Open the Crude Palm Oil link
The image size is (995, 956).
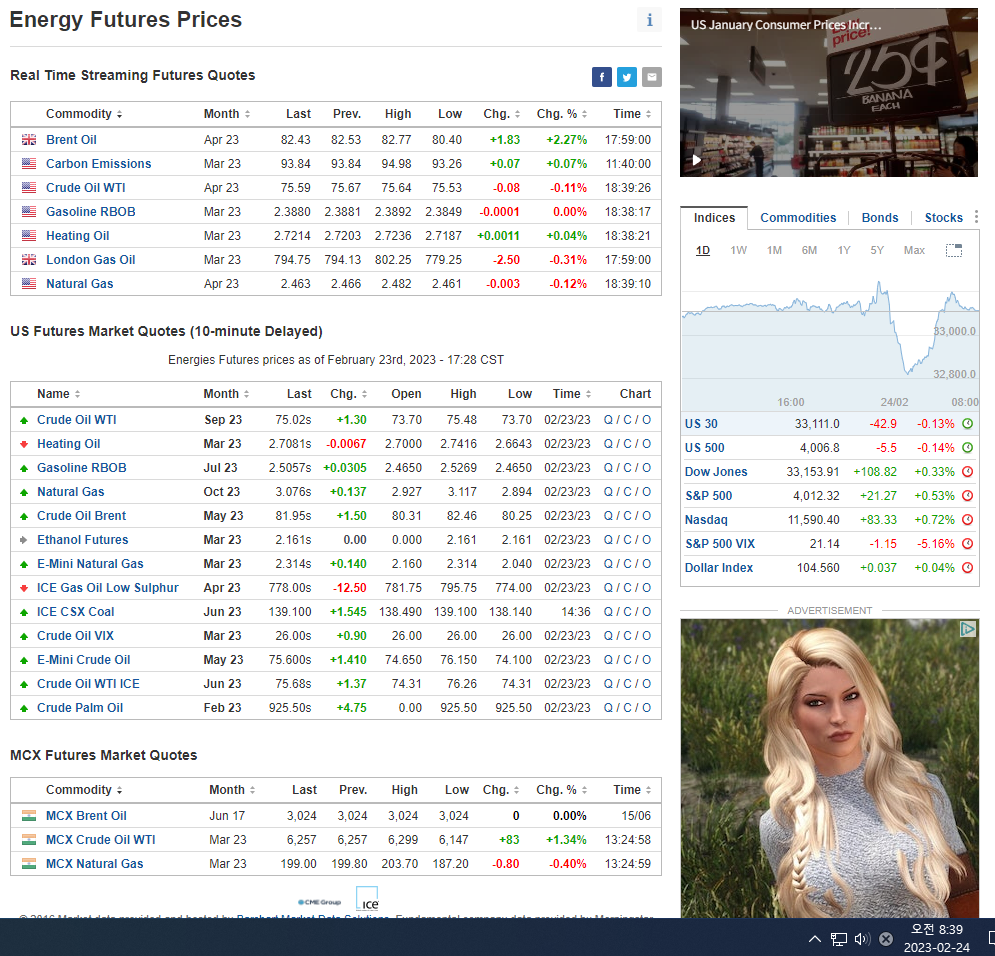point(80,708)
